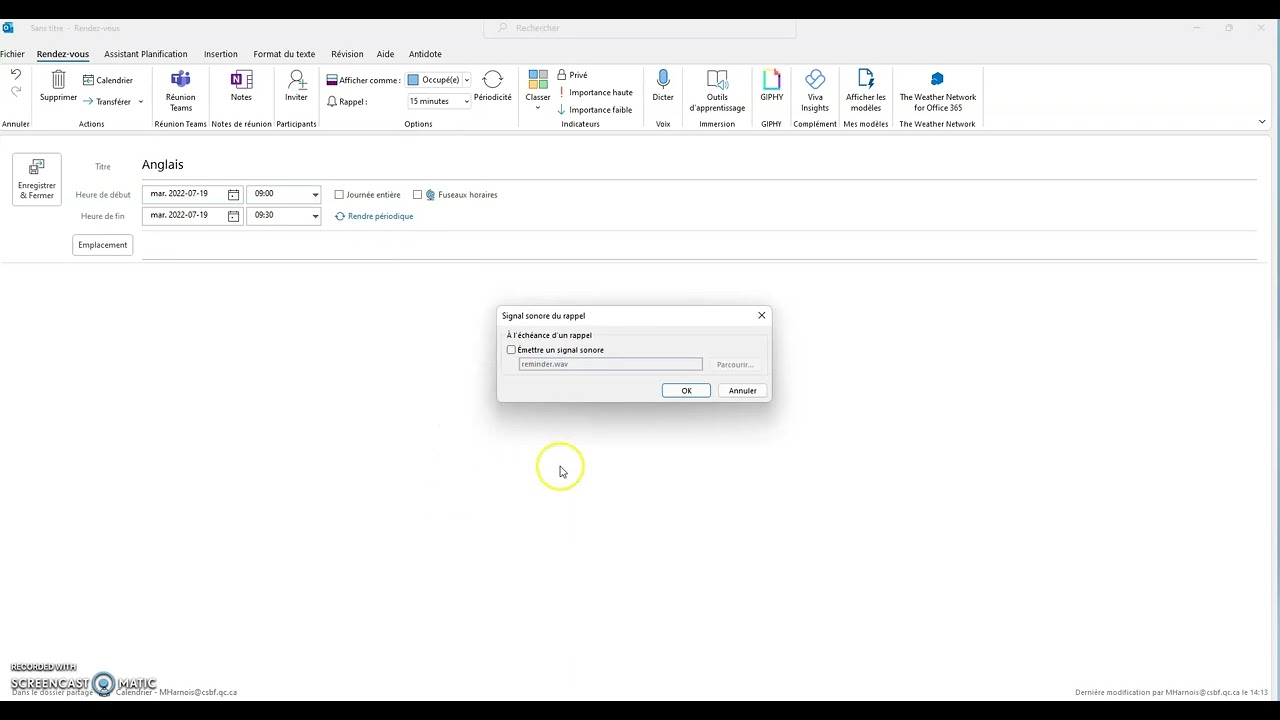1280x720 pixels.
Task: Click the Supprimer trash icon
Action: 58,80
